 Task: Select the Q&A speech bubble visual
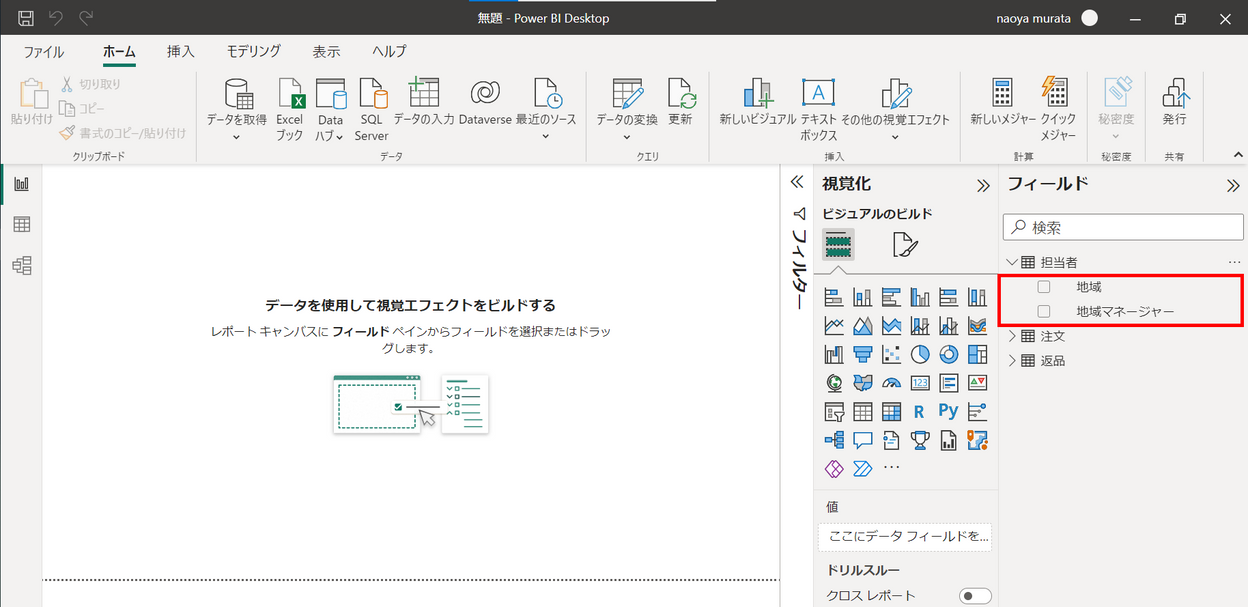pyautogui.click(x=862, y=440)
